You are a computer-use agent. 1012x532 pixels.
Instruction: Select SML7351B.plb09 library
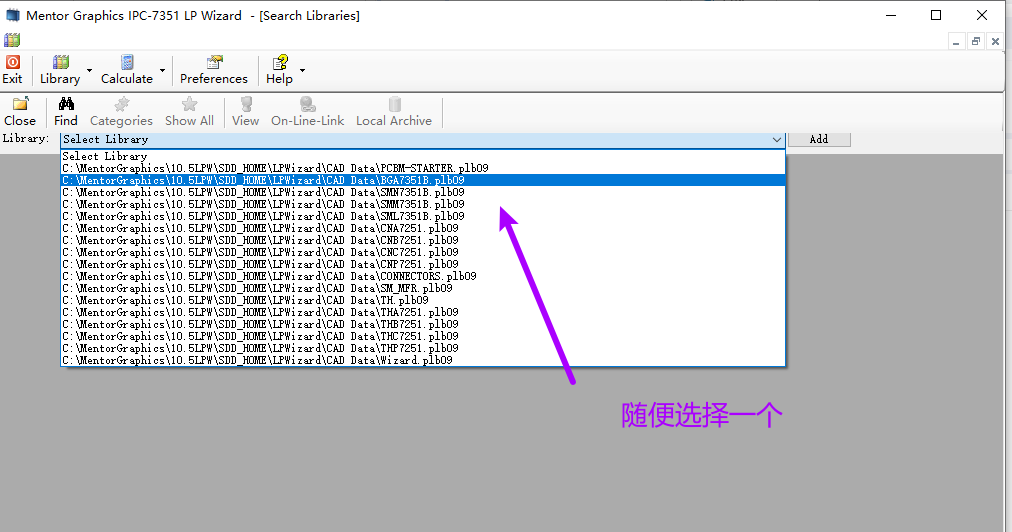pyautogui.click(x=423, y=216)
